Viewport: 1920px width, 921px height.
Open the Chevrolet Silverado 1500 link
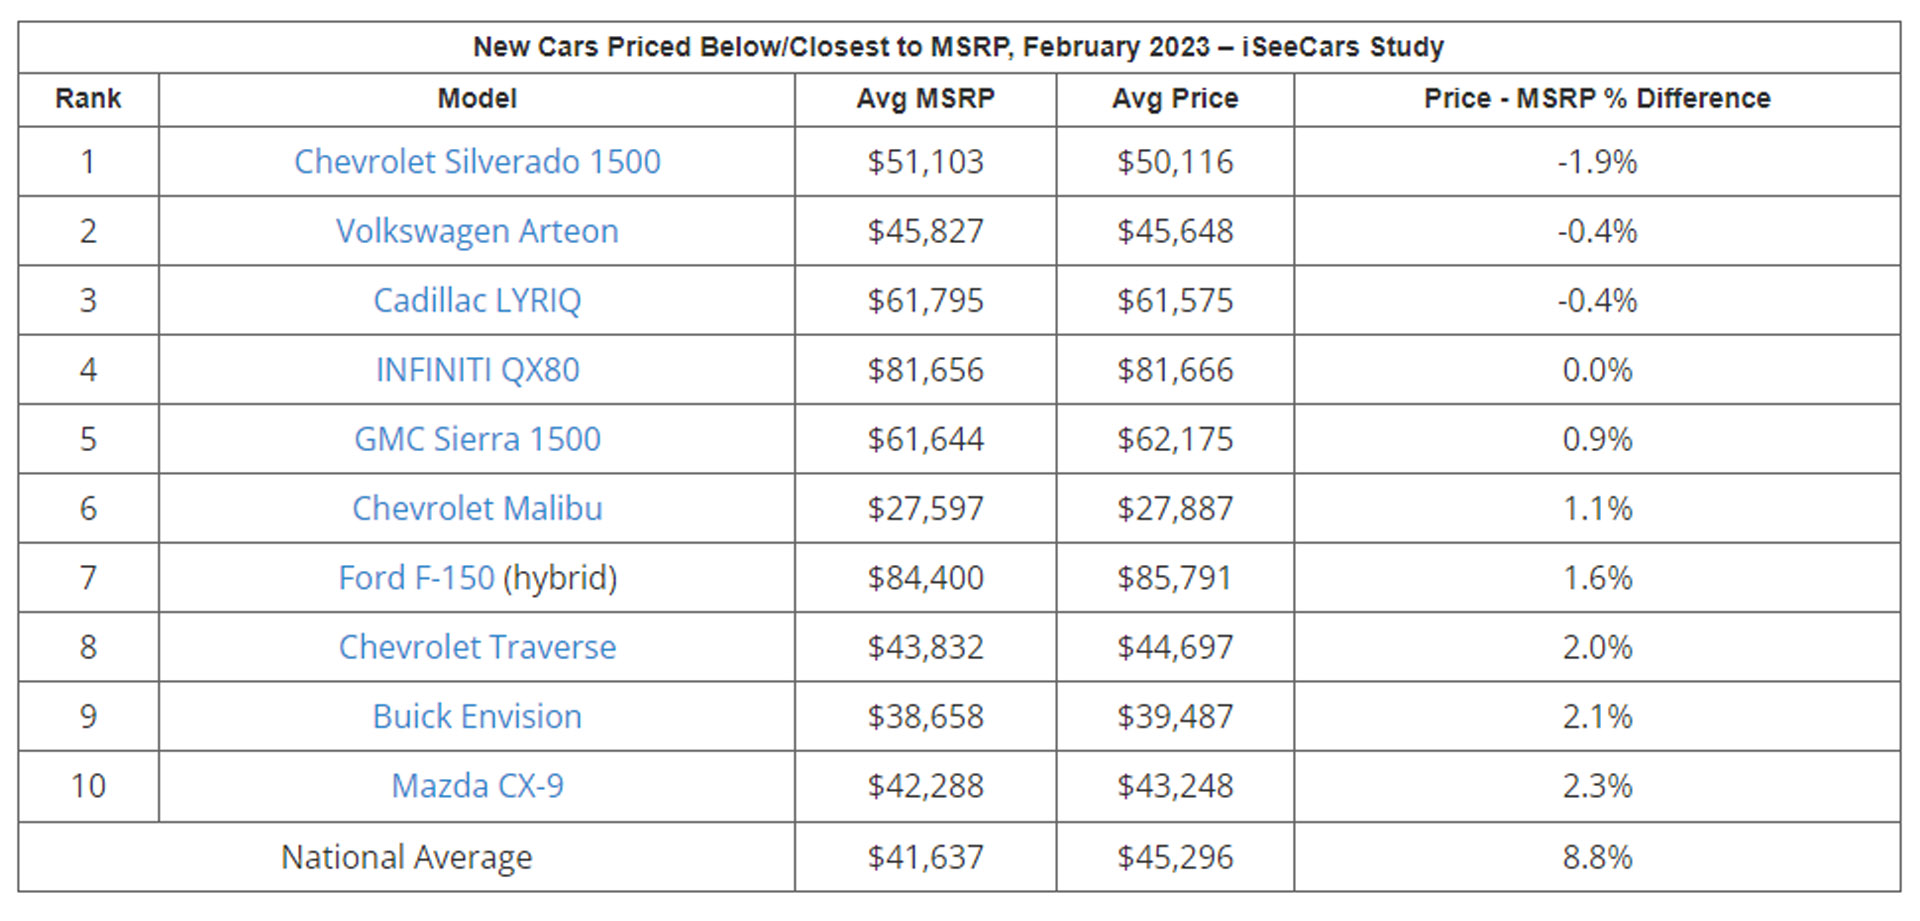[477, 162]
